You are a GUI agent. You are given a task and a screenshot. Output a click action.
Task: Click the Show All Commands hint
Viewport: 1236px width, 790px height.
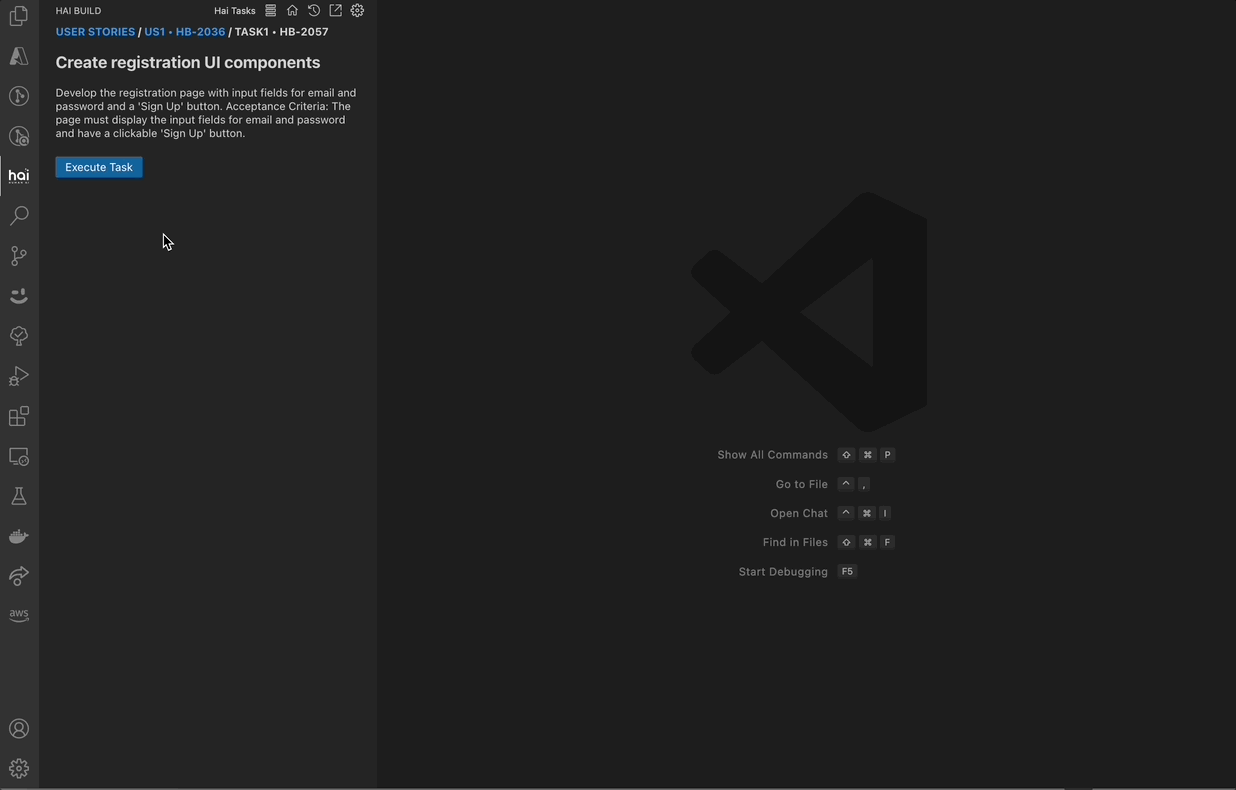tap(772, 455)
